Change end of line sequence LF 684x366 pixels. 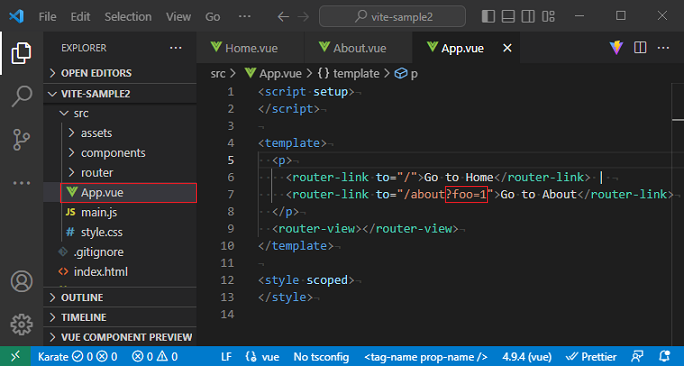tap(226, 357)
